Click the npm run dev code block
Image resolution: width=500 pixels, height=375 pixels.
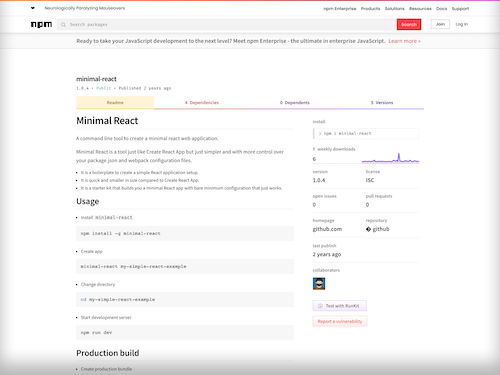pyautogui.click(x=185, y=332)
